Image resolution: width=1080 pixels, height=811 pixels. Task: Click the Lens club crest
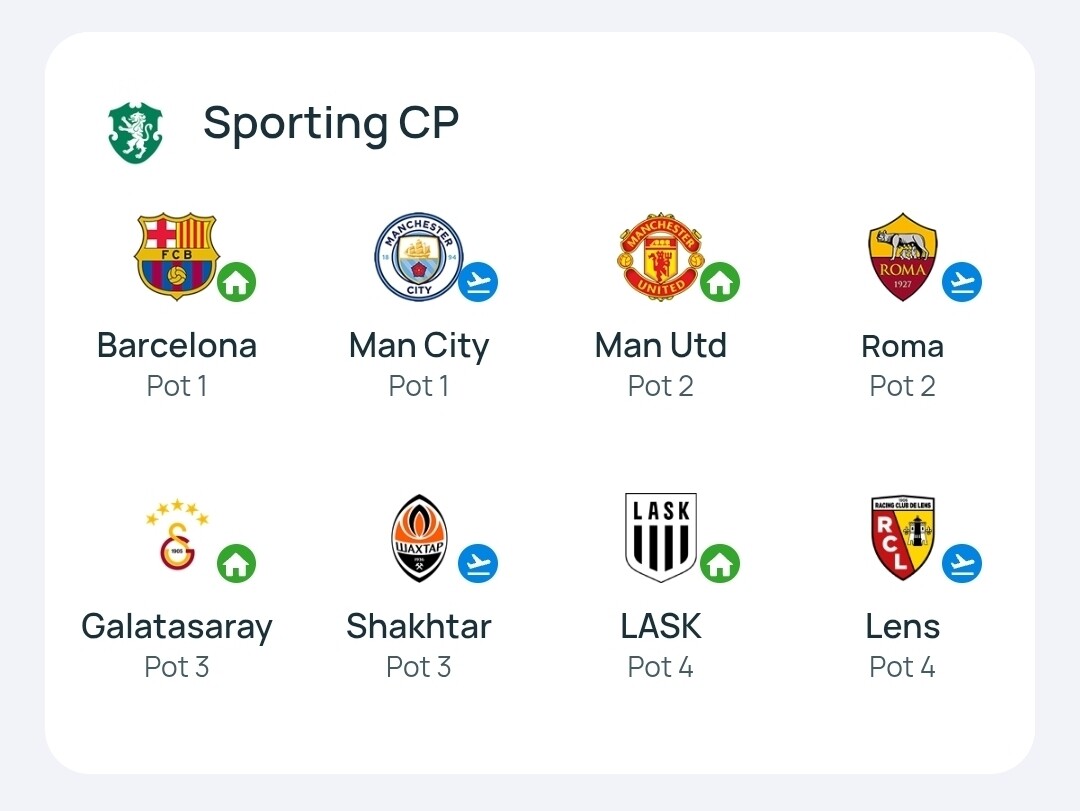click(x=902, y=538)
